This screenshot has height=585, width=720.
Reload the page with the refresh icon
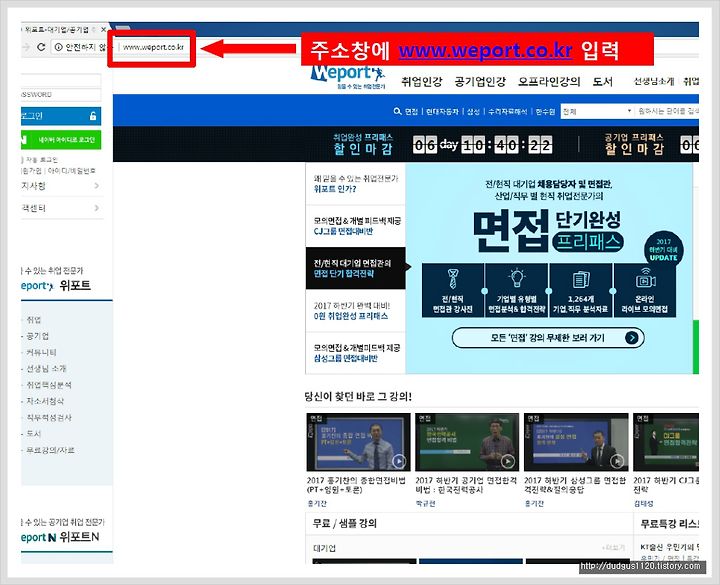(41, 47)
